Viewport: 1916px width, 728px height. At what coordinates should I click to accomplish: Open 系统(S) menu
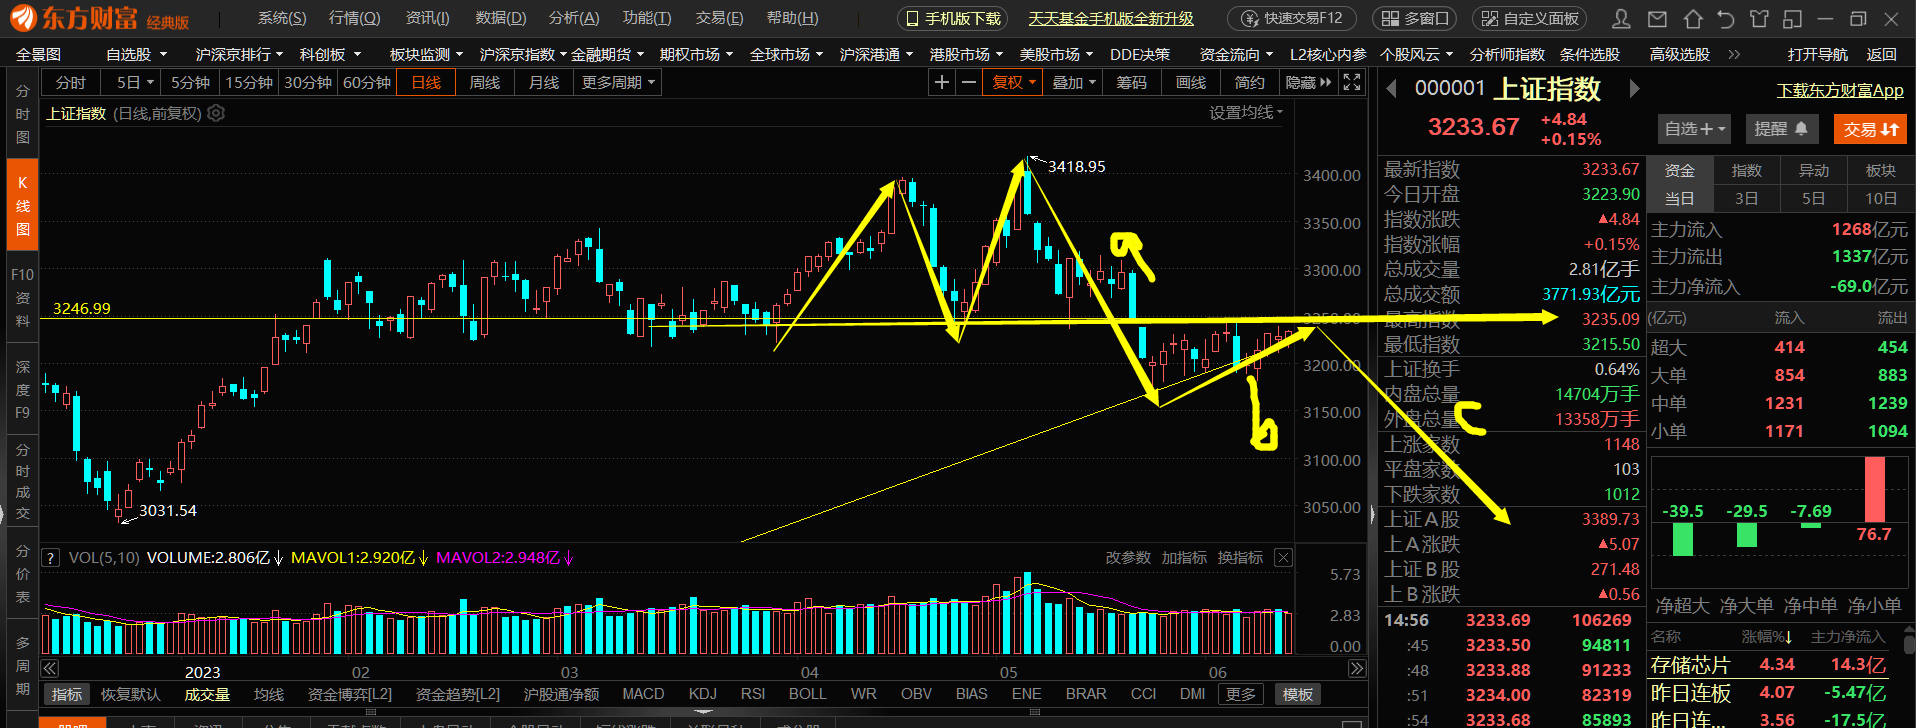pos(282,18)
